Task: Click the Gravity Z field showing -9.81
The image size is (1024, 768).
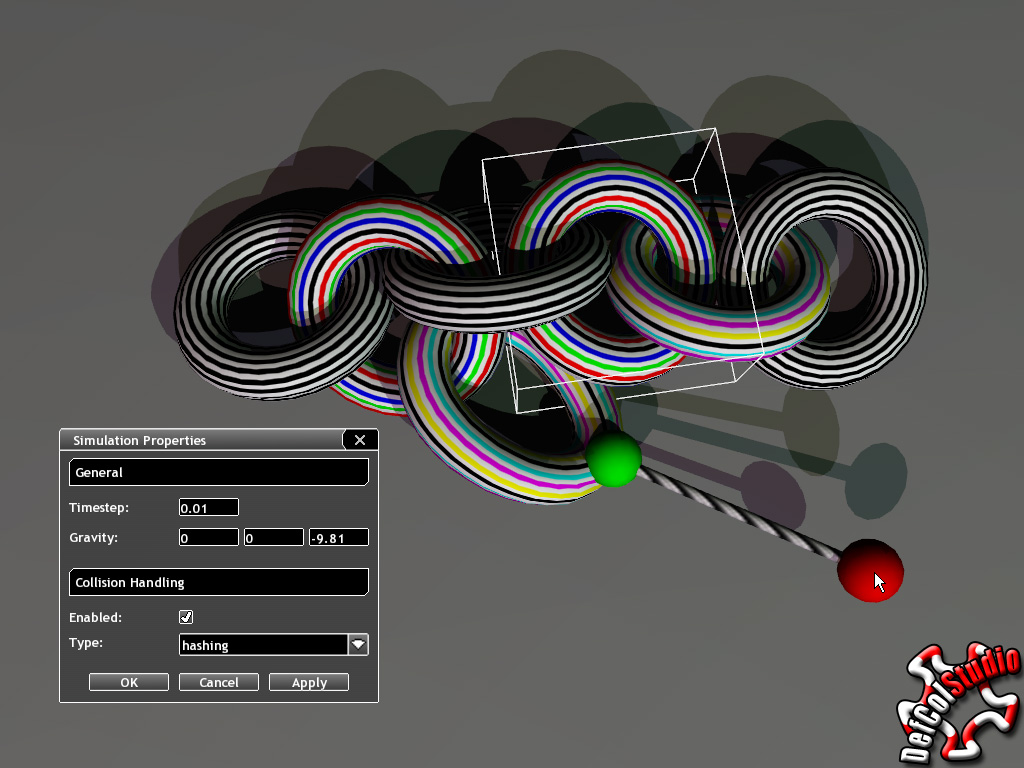Action: 338,537
